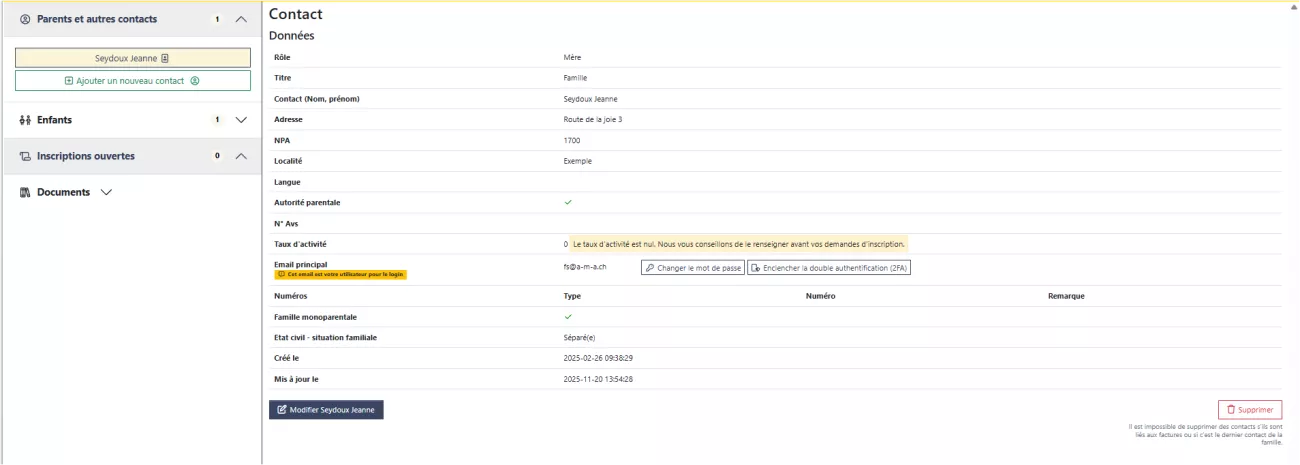This screenshot has height=465, width=1300.
Task: Collapse the Inscriptions ouvertes chevron
Action: click(240, 156)
